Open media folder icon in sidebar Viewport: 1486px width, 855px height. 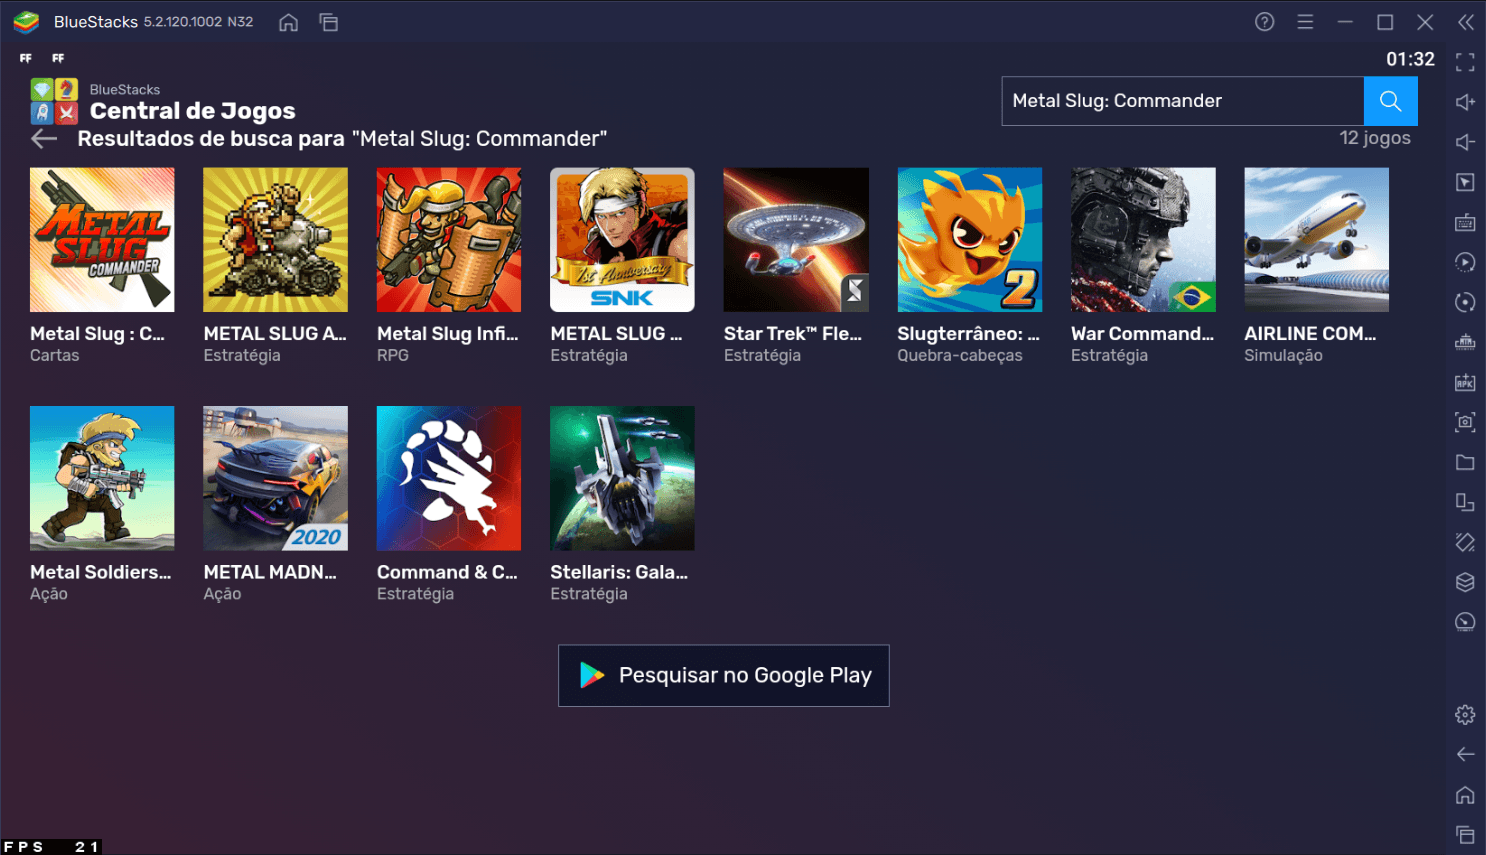click(x=1465, y=462)
